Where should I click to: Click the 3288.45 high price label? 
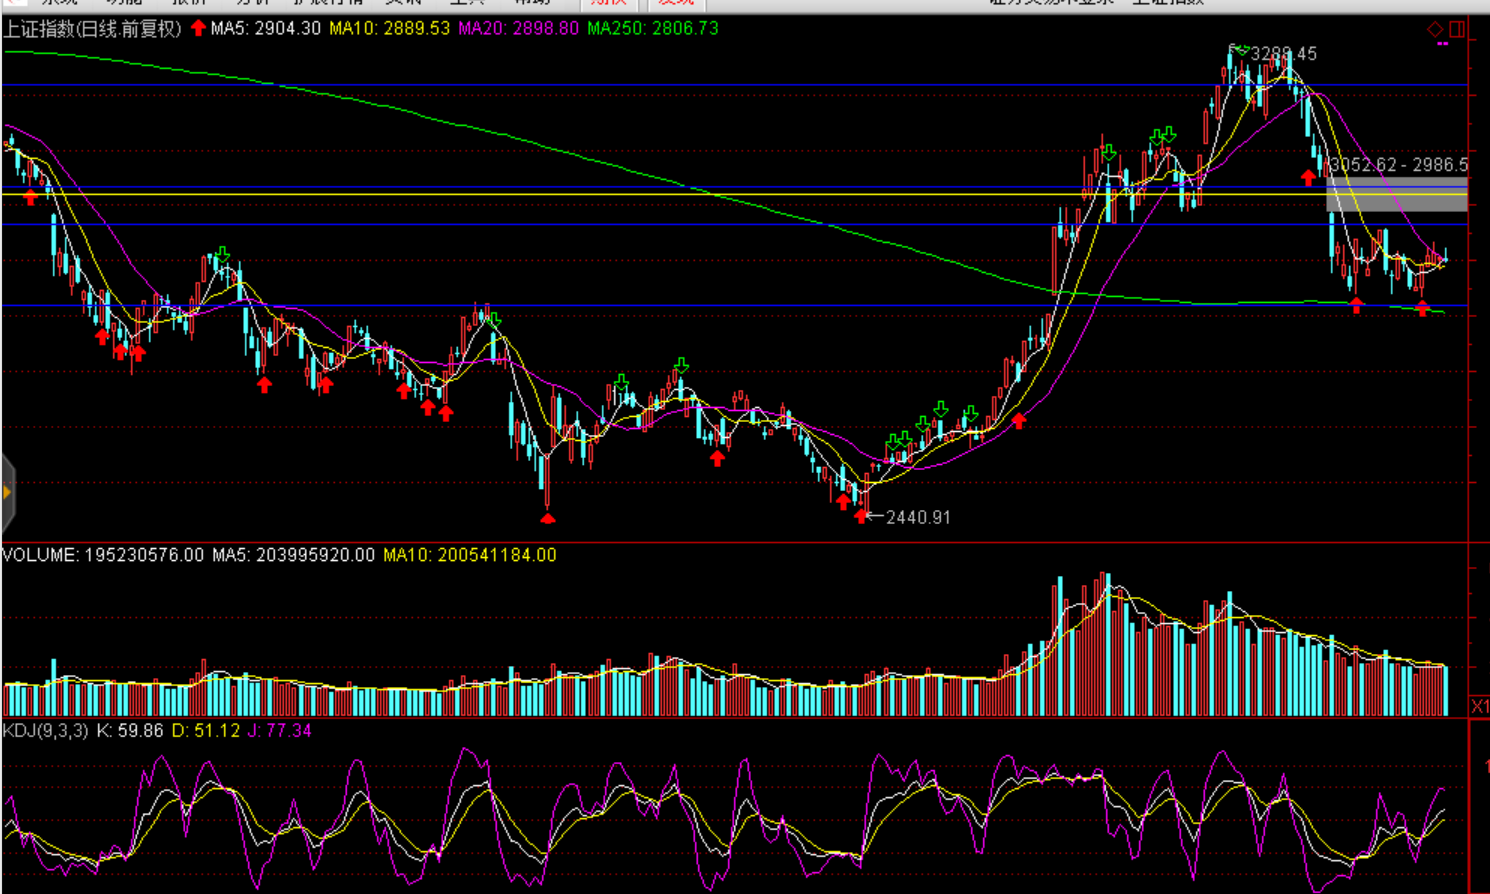click(x=1283, y=54)
